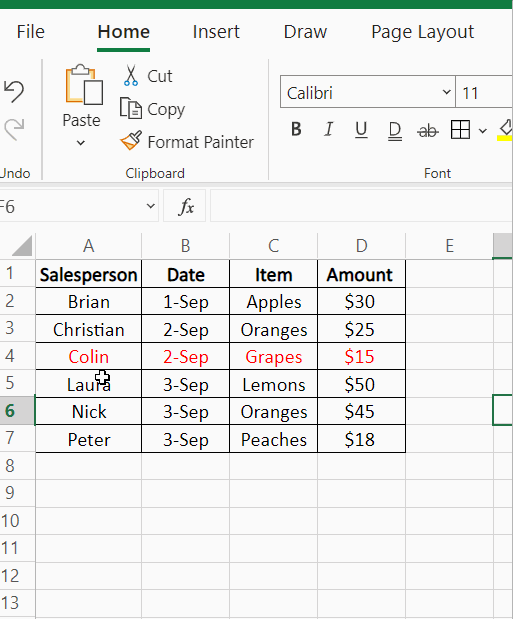Toggle Strikethrough formatting
513x619 pixels.
[x=428, y=130]
